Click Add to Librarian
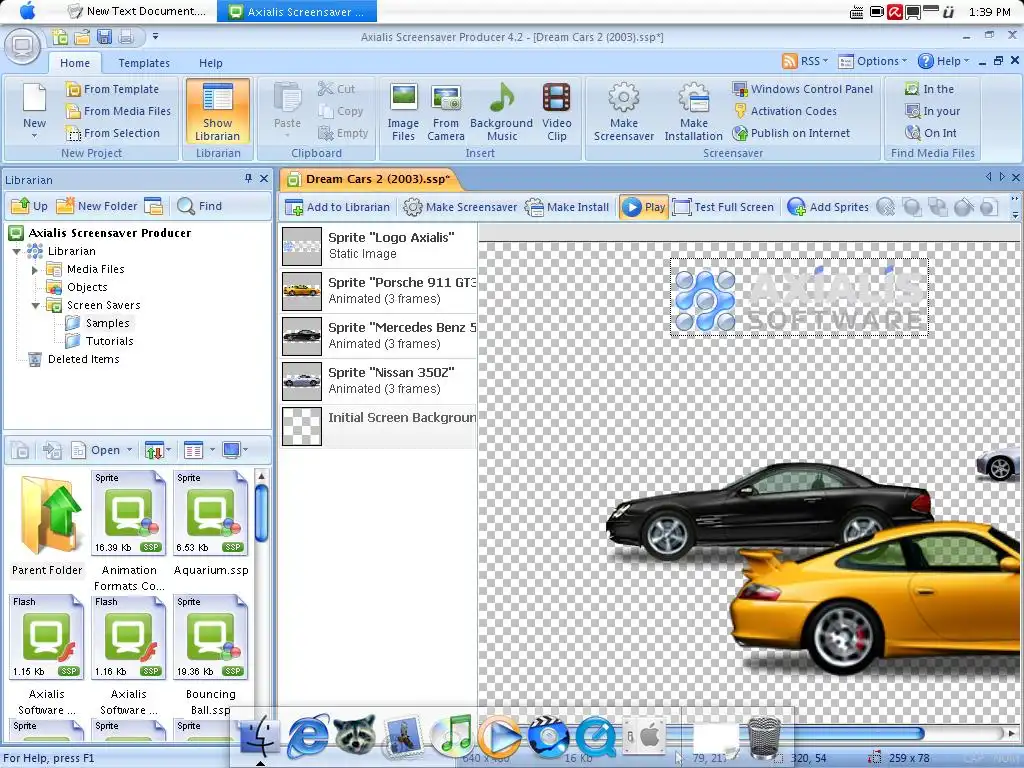Image resolution: width=1024 pixels, height=768 pixels. tap(338, 208)
